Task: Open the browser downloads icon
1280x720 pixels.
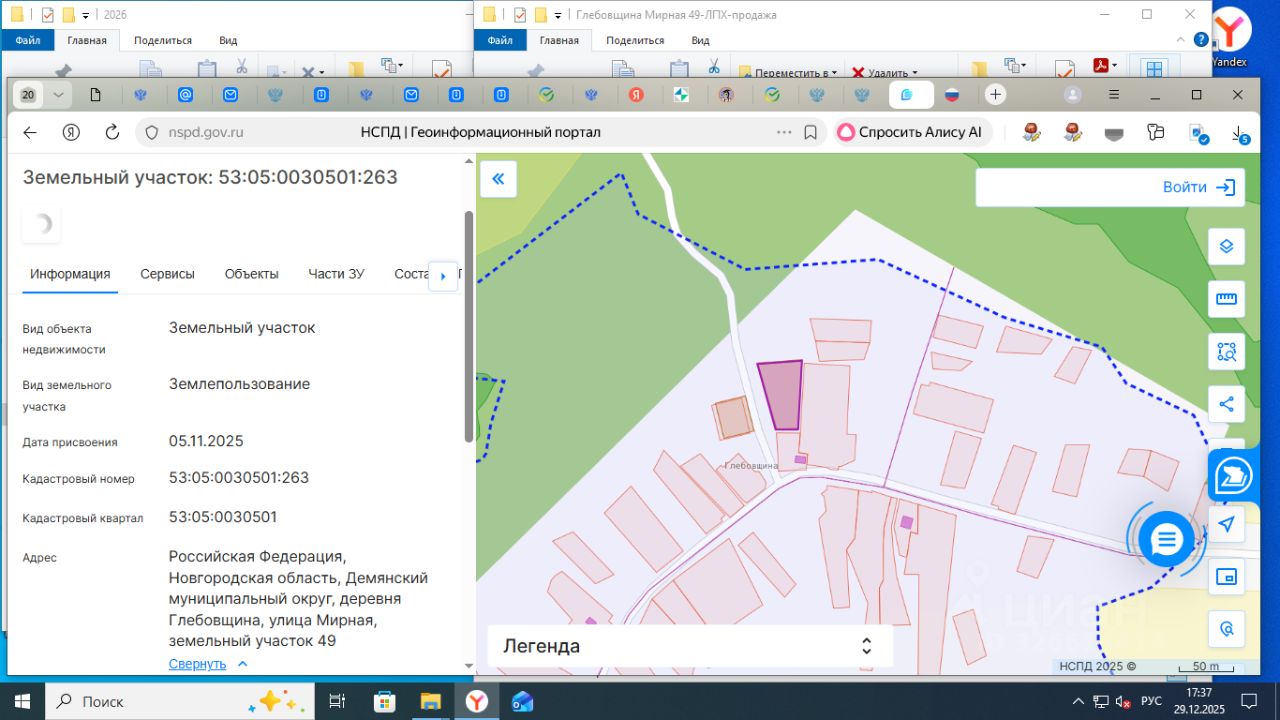Action: pyautogui.click(x=1238, y=133)
